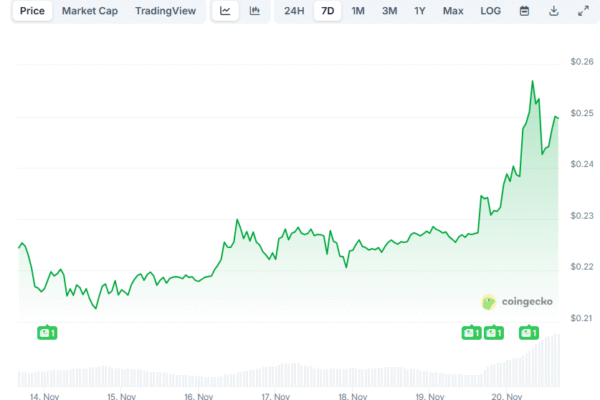Open right marker of the adjacent news pair
This screenshot has width=600, height=400.
pyautogui.click(x=493, y=332)
